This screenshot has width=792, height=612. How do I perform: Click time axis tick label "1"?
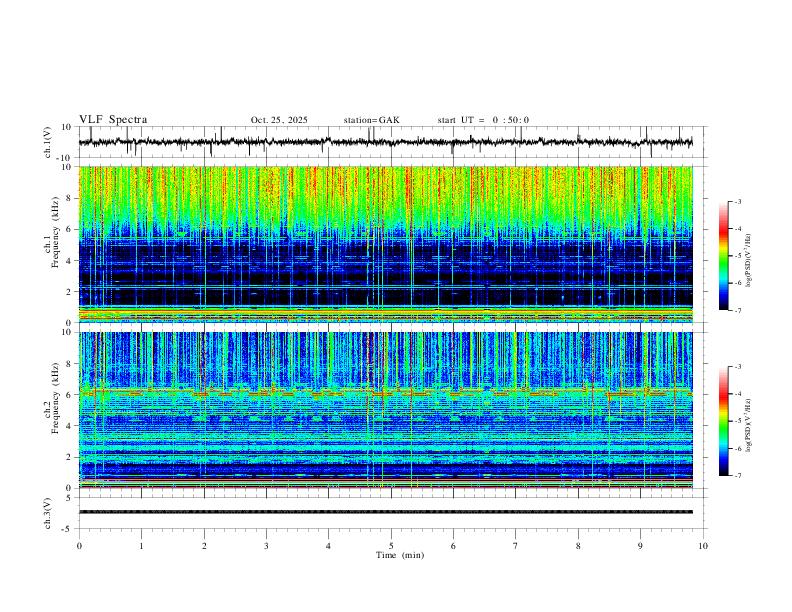pyautogui.click(x=141, y=546)
